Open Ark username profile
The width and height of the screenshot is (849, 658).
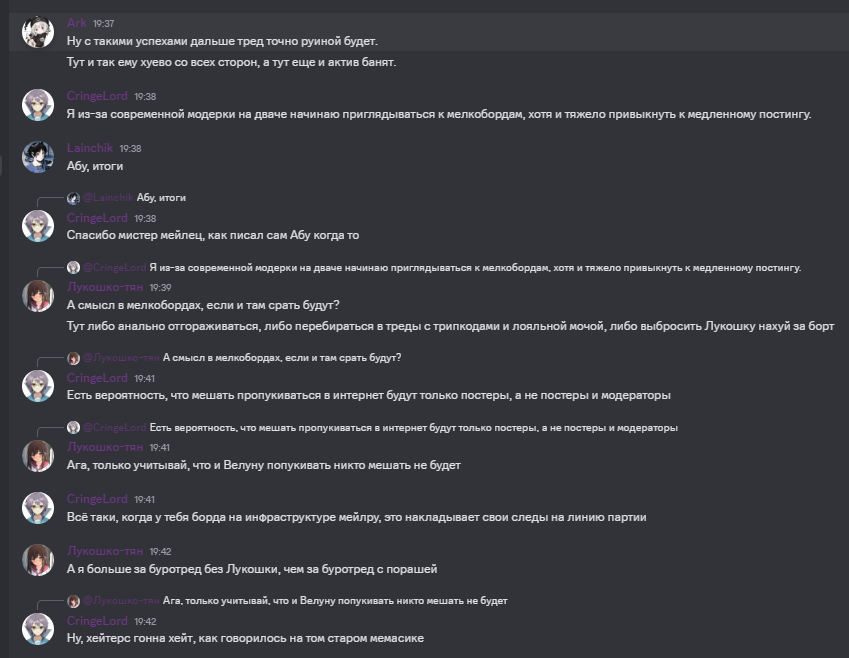[77, 23]
